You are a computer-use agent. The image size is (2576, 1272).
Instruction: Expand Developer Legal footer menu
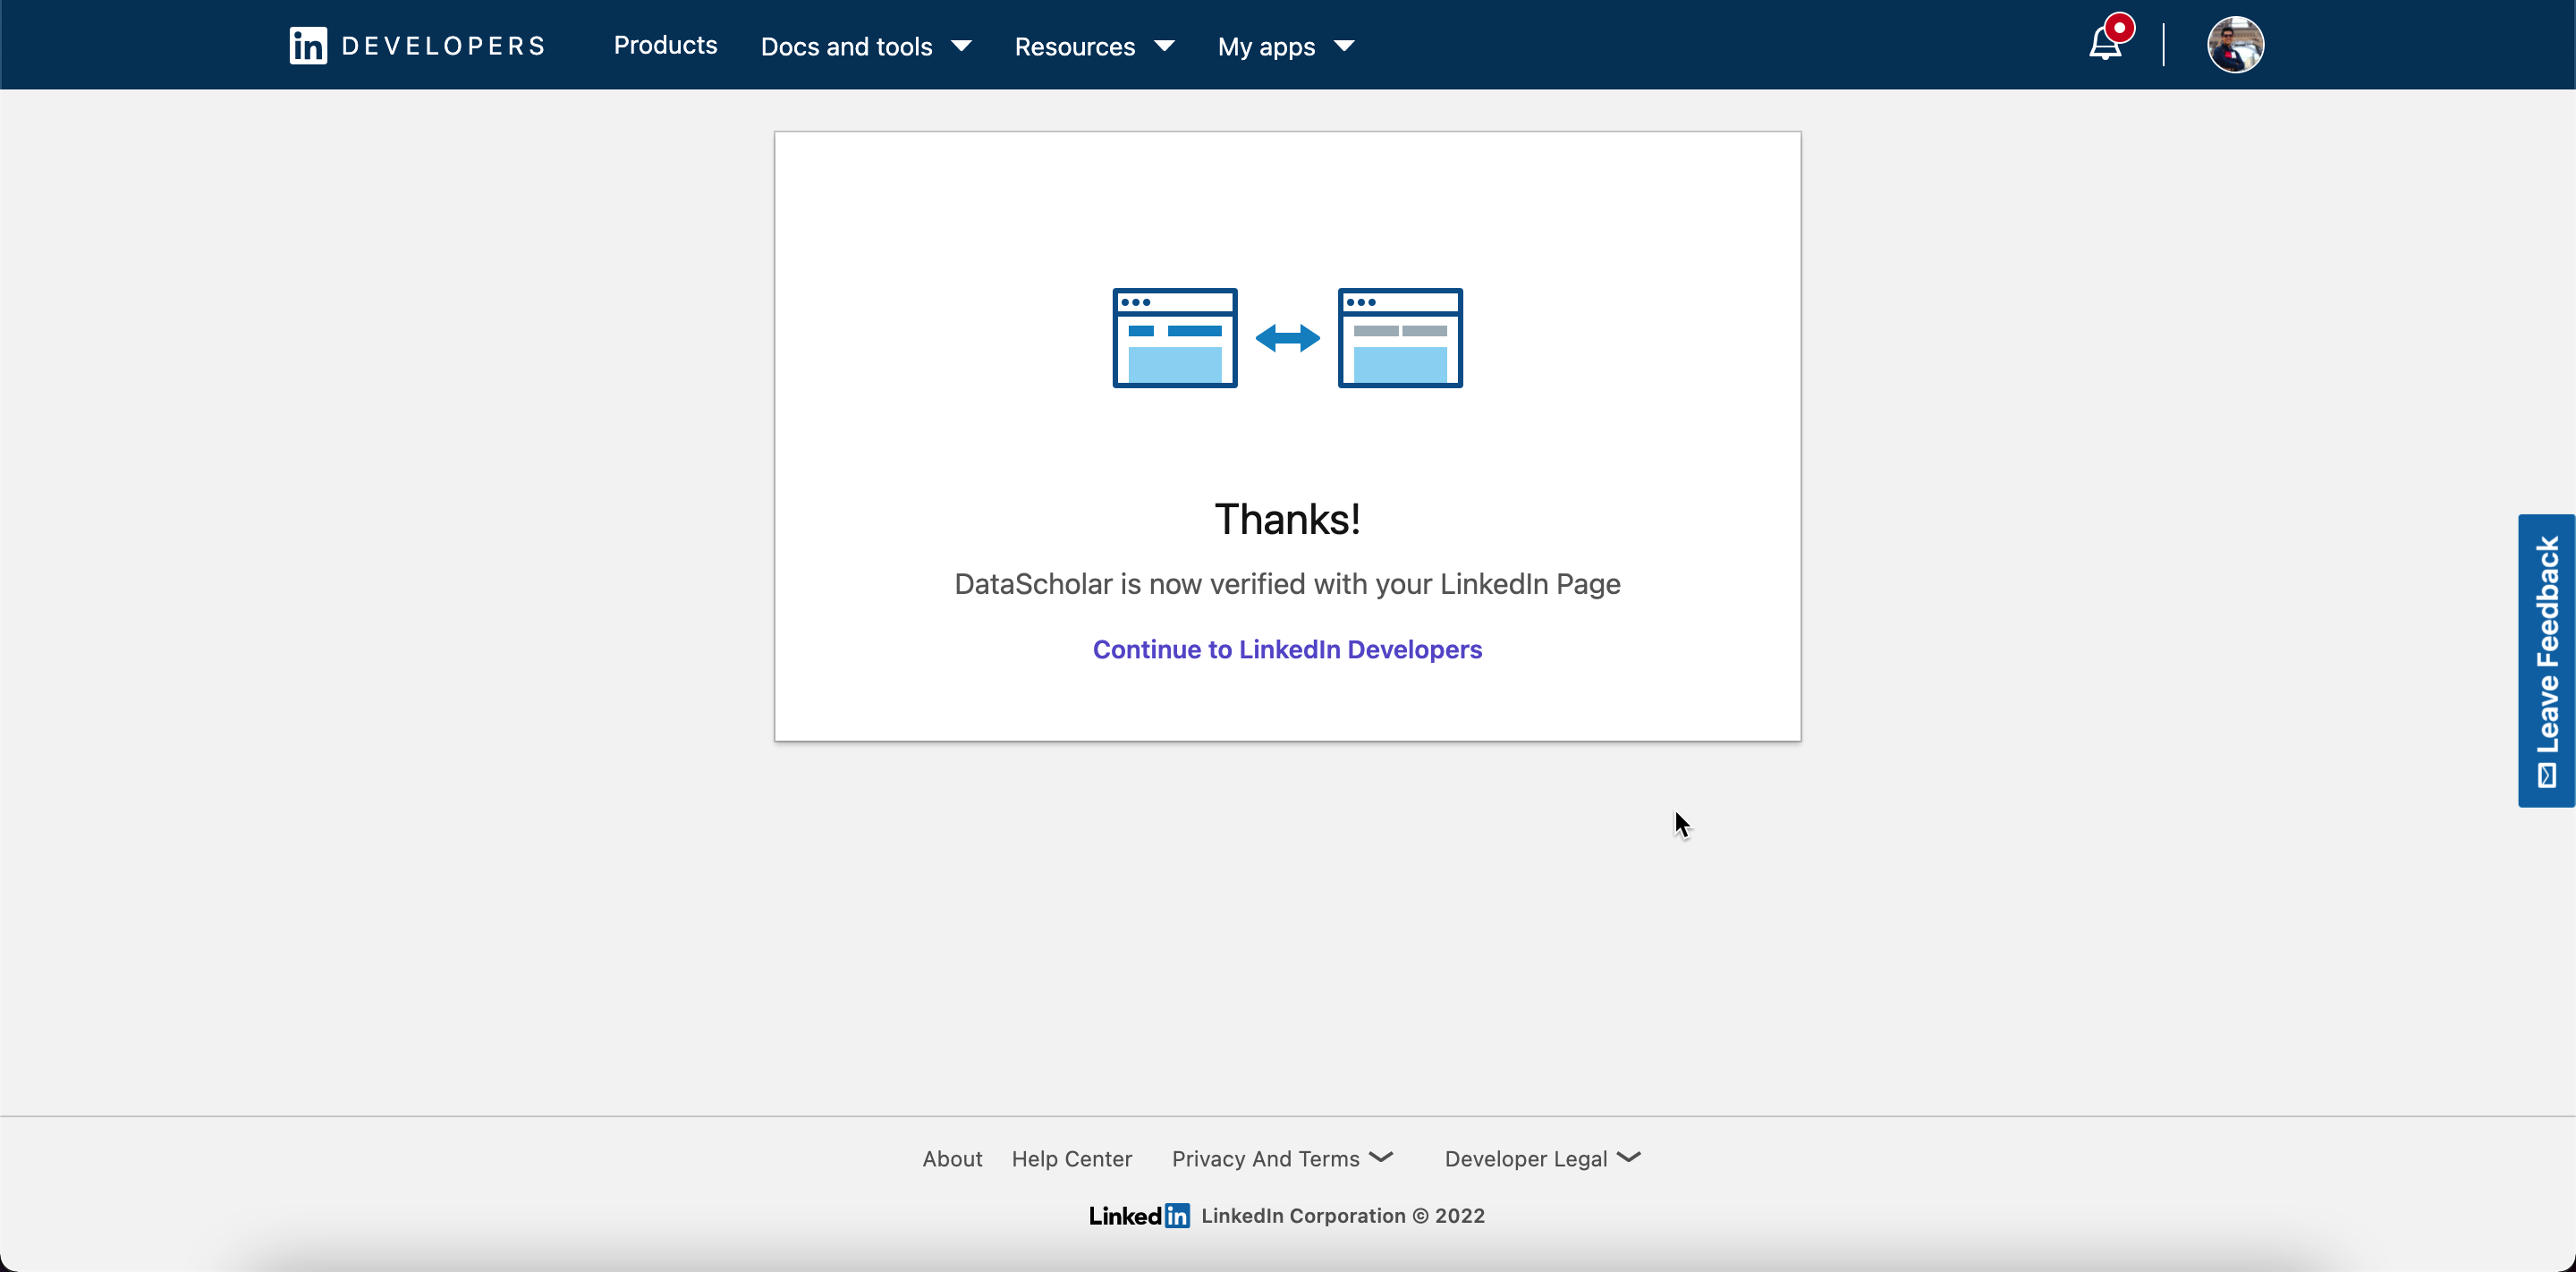1542,1158
